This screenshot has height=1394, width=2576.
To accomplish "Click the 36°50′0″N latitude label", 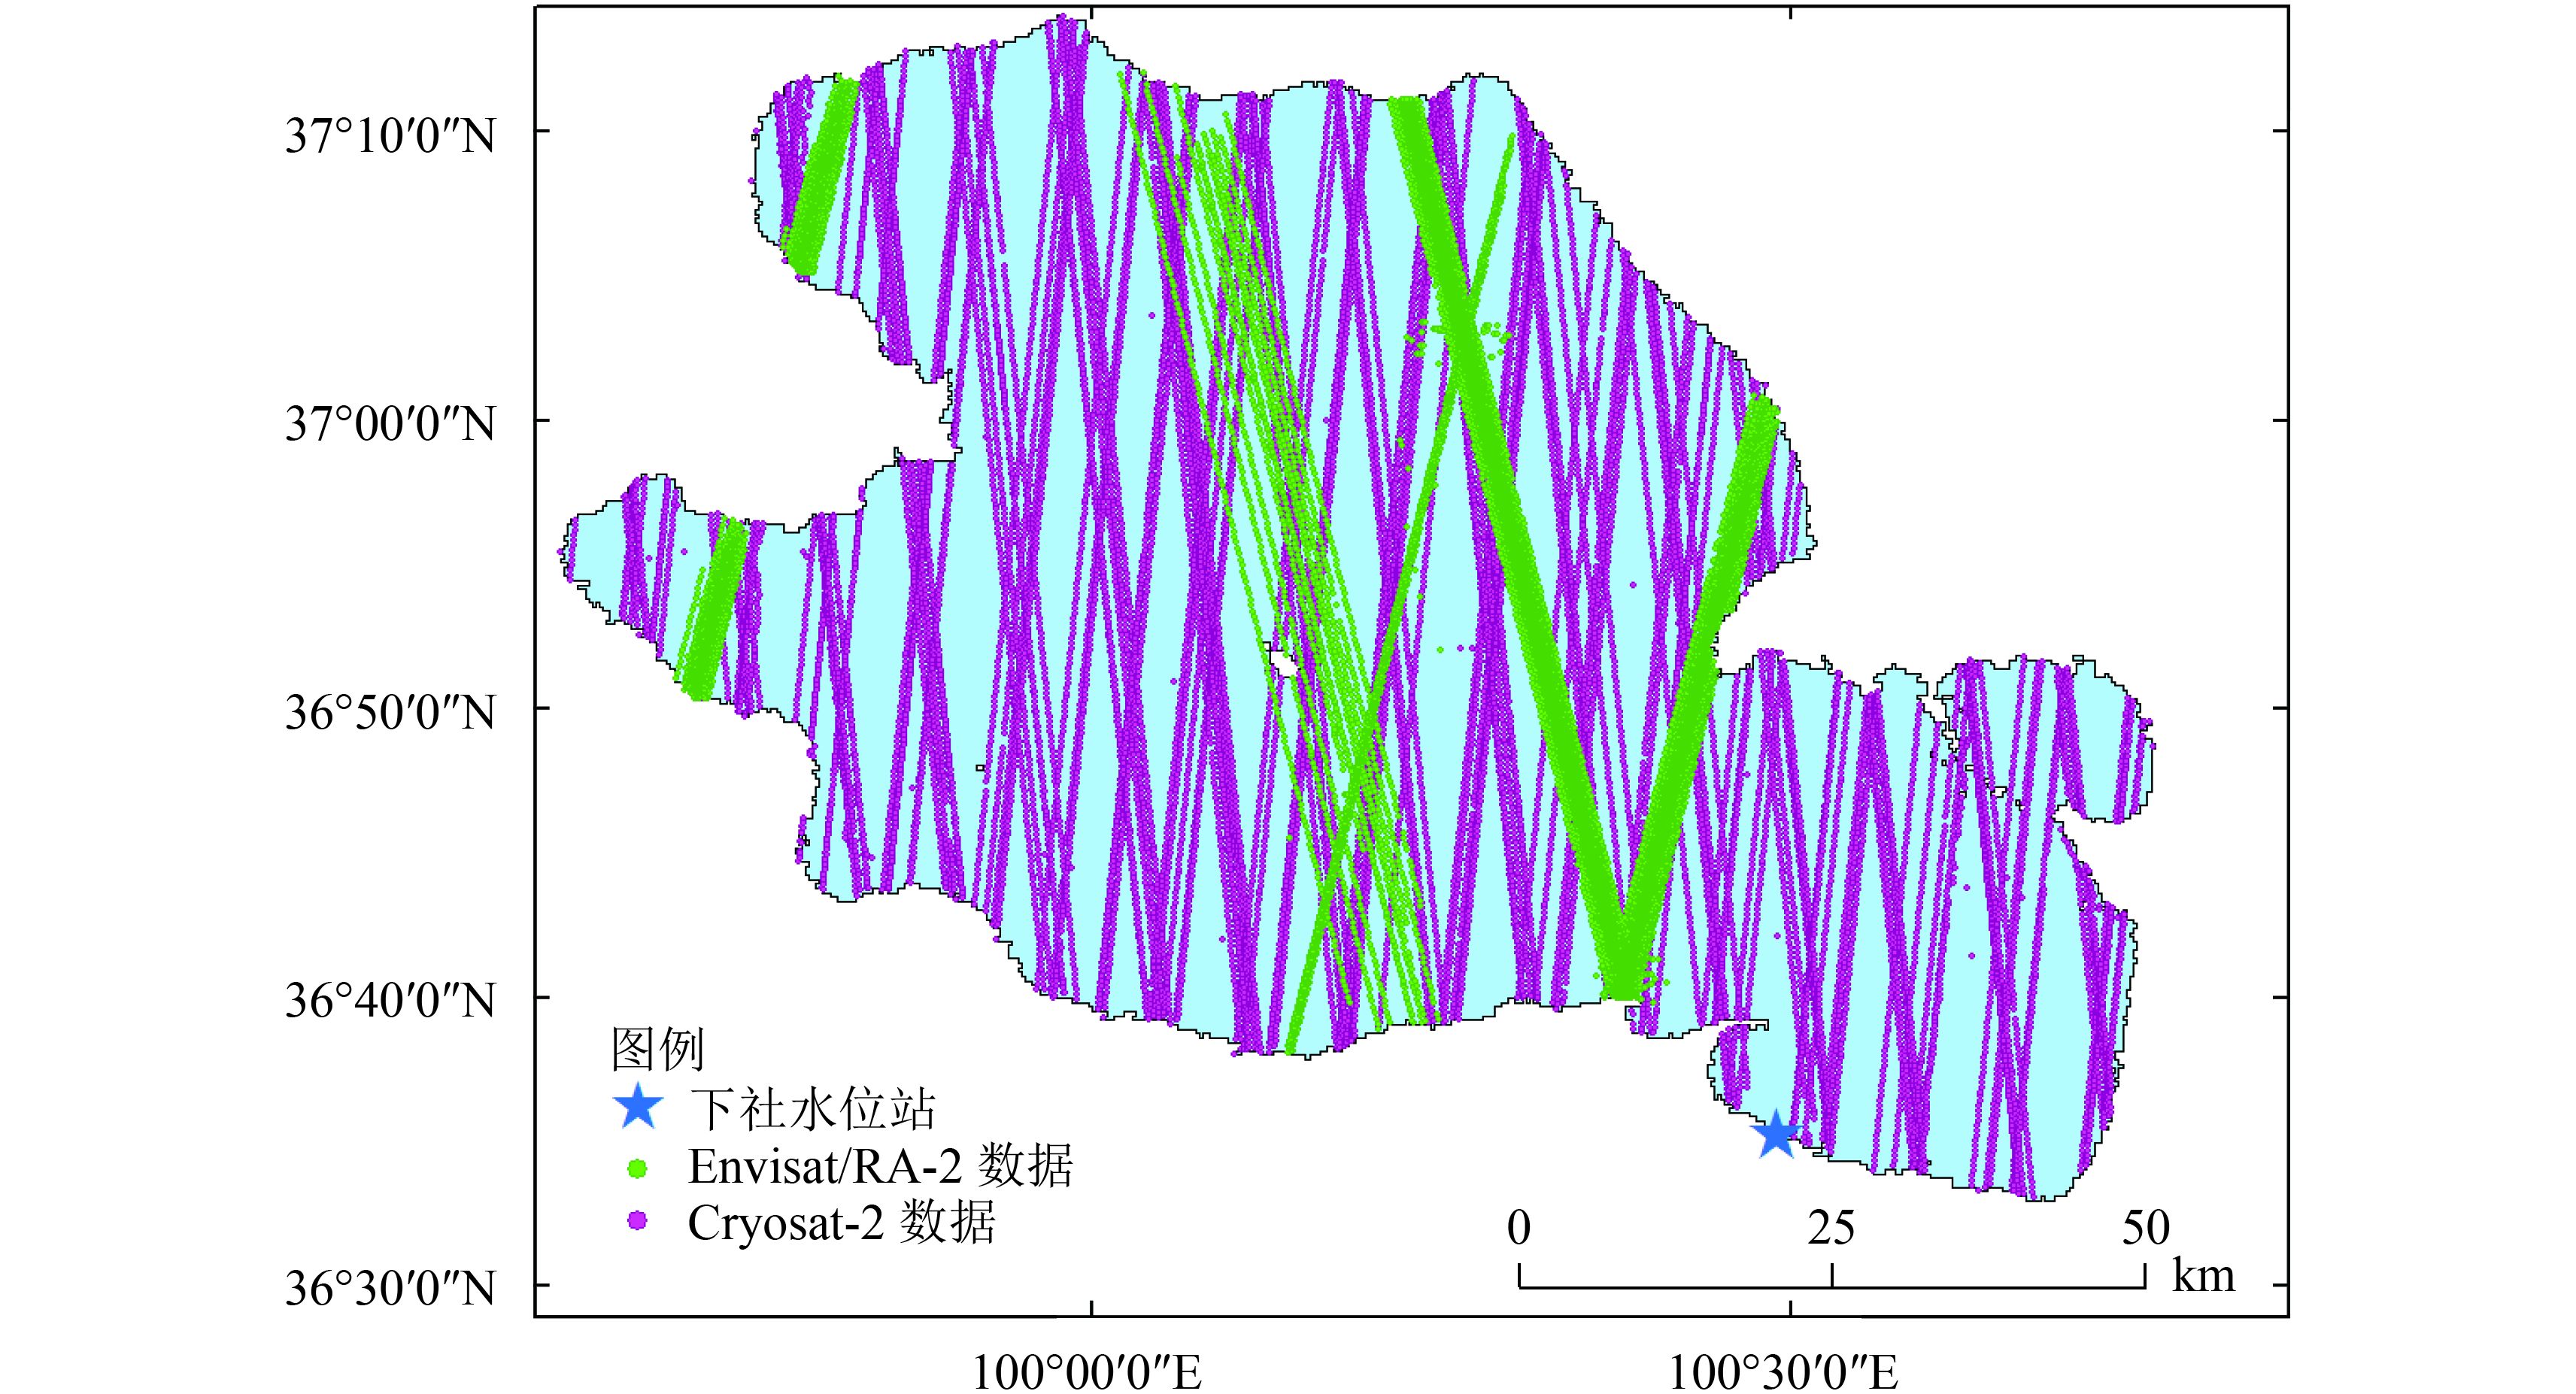I will click(x=390, y=713).
